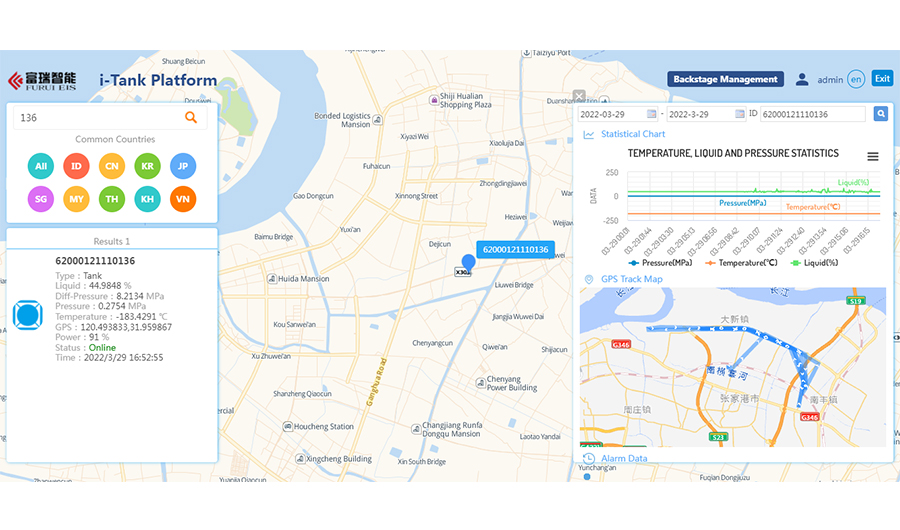Filter by VN country circle
The image size is (900, 530).
coord(183,199)
